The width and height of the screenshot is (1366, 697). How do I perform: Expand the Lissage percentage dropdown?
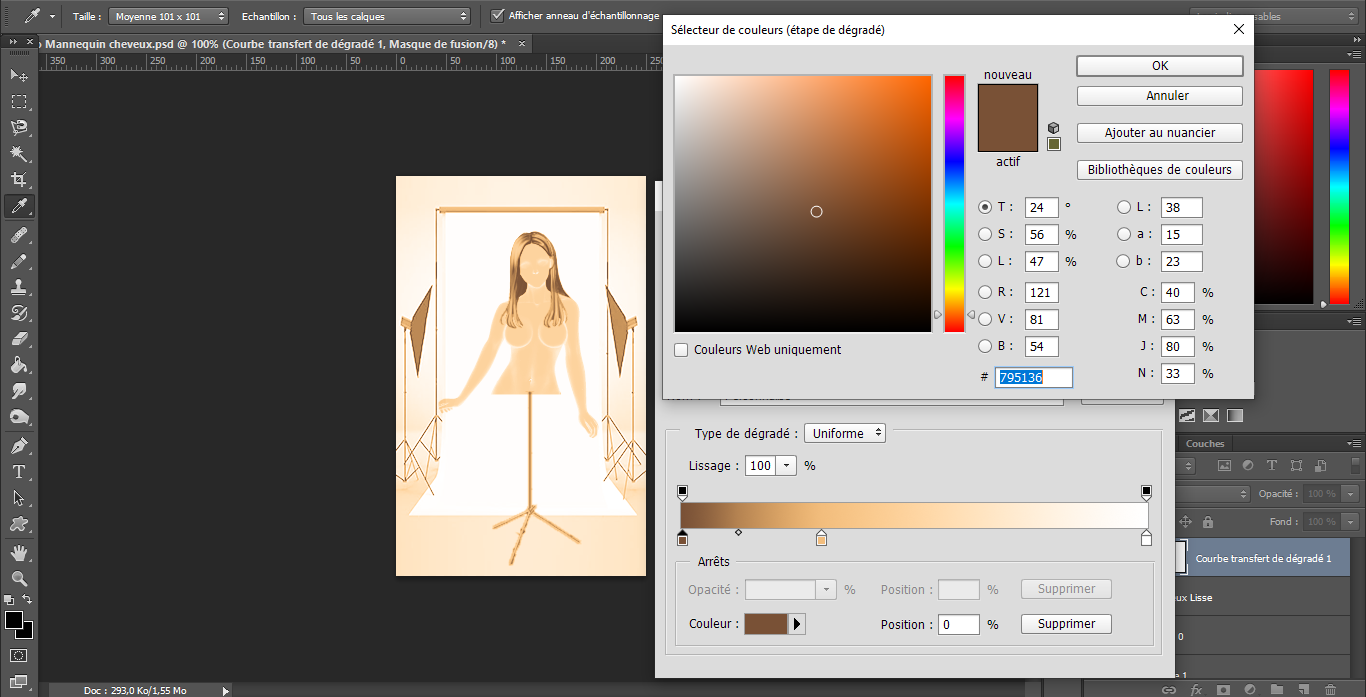click(x=787, y=466)
